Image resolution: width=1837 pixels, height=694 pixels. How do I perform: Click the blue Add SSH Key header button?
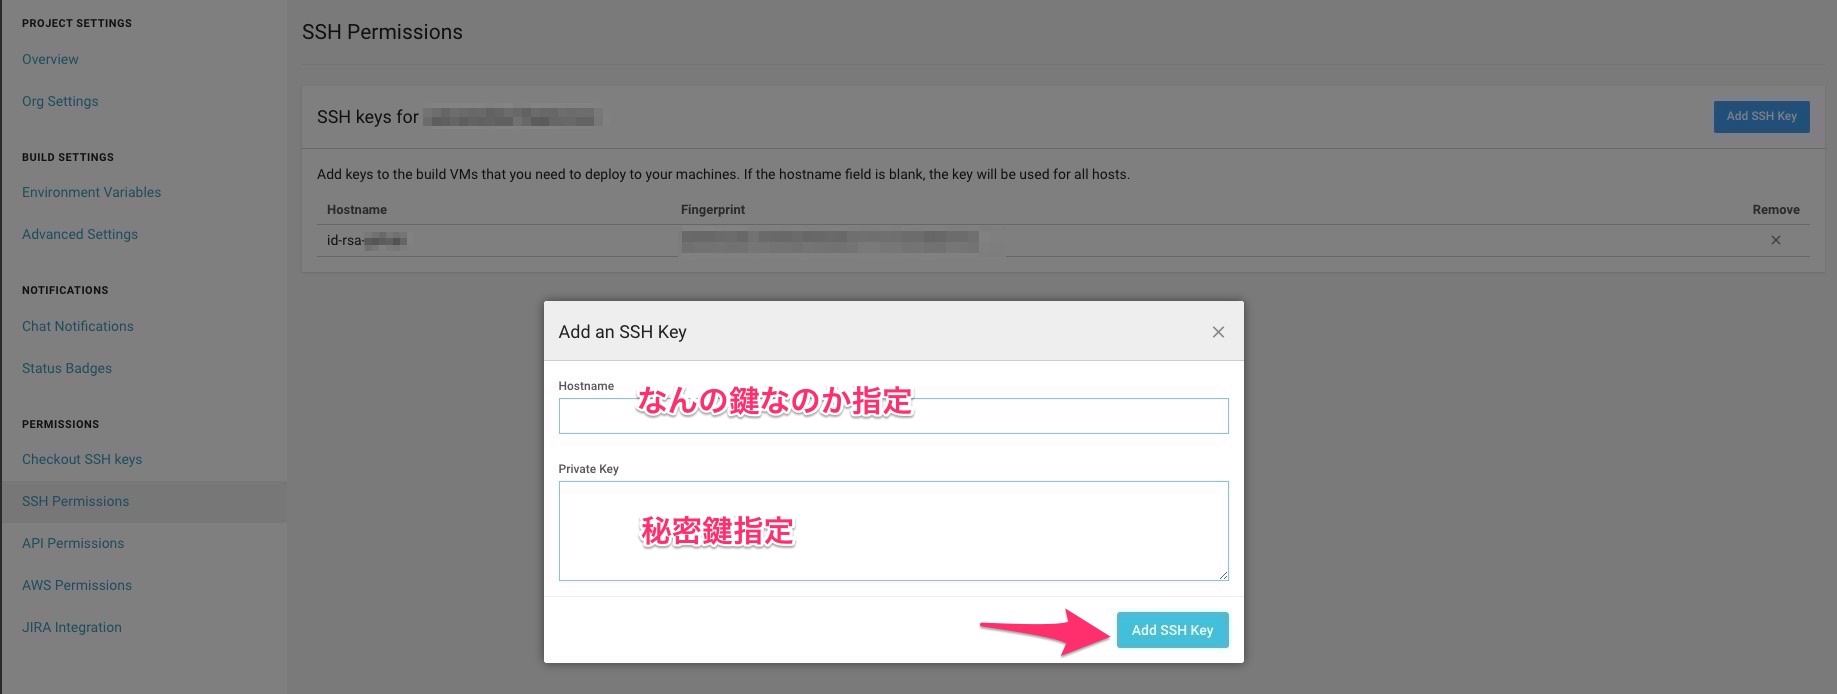pos(1760,116)
